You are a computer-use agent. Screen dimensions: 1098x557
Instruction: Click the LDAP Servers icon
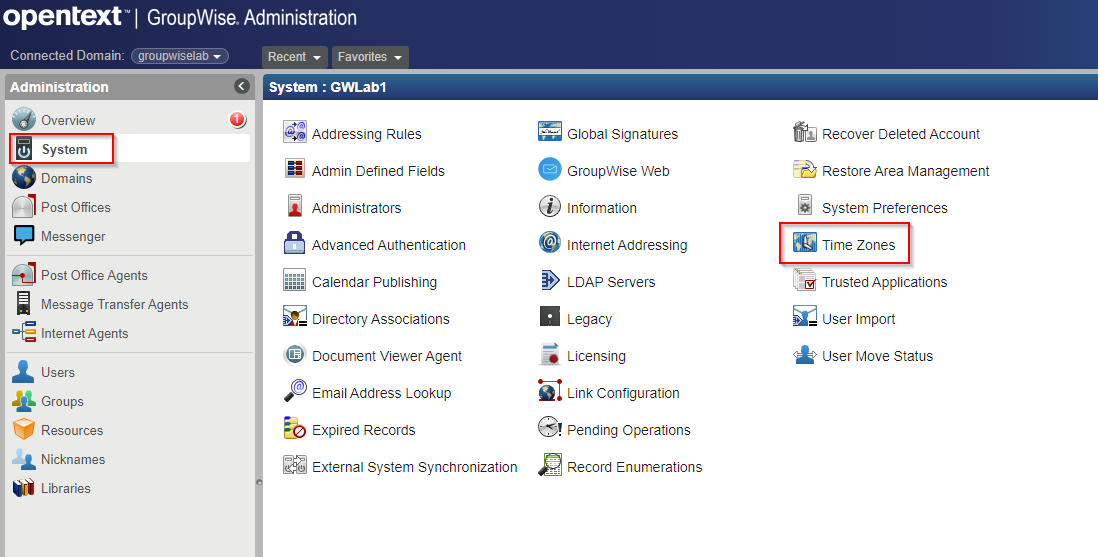(x=550, y=282)
